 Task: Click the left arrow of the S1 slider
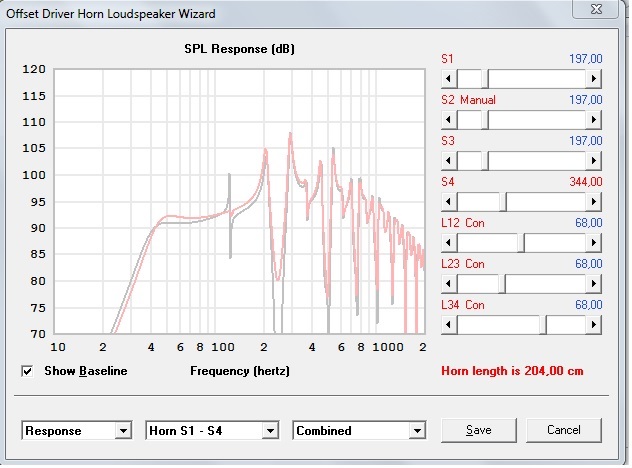point(449,79)
